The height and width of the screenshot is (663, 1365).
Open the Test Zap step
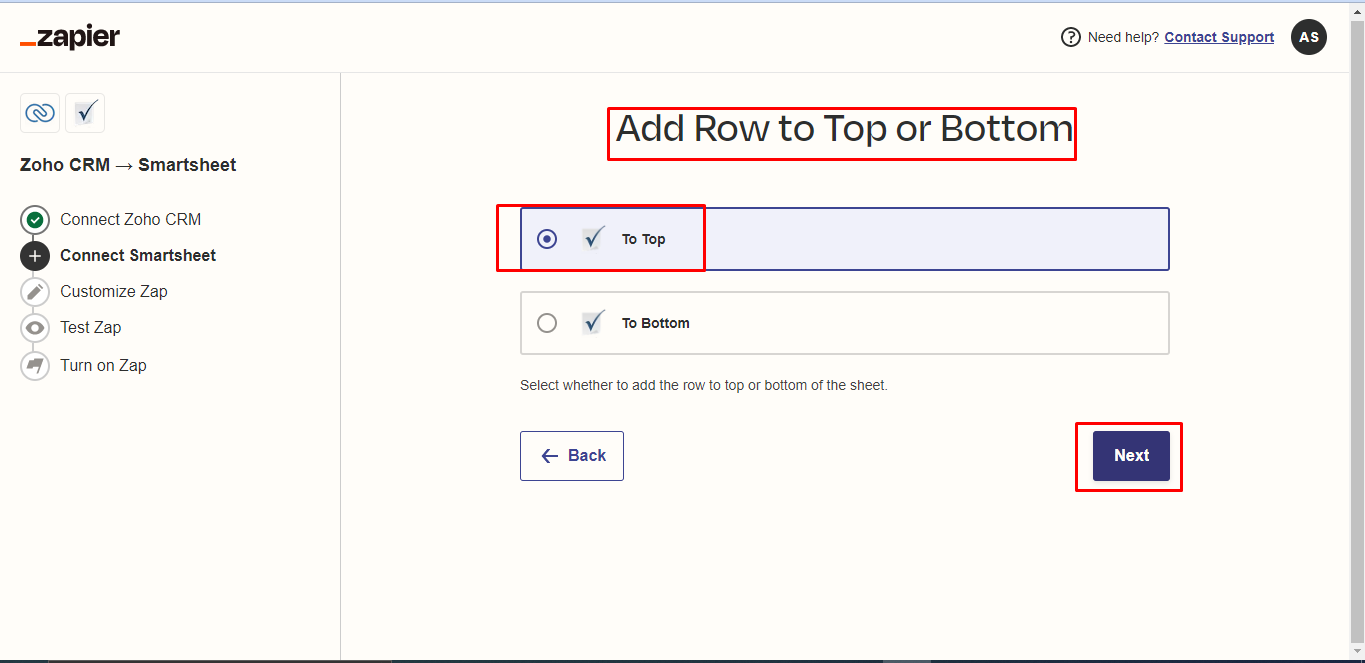click(x=91, y=327)
